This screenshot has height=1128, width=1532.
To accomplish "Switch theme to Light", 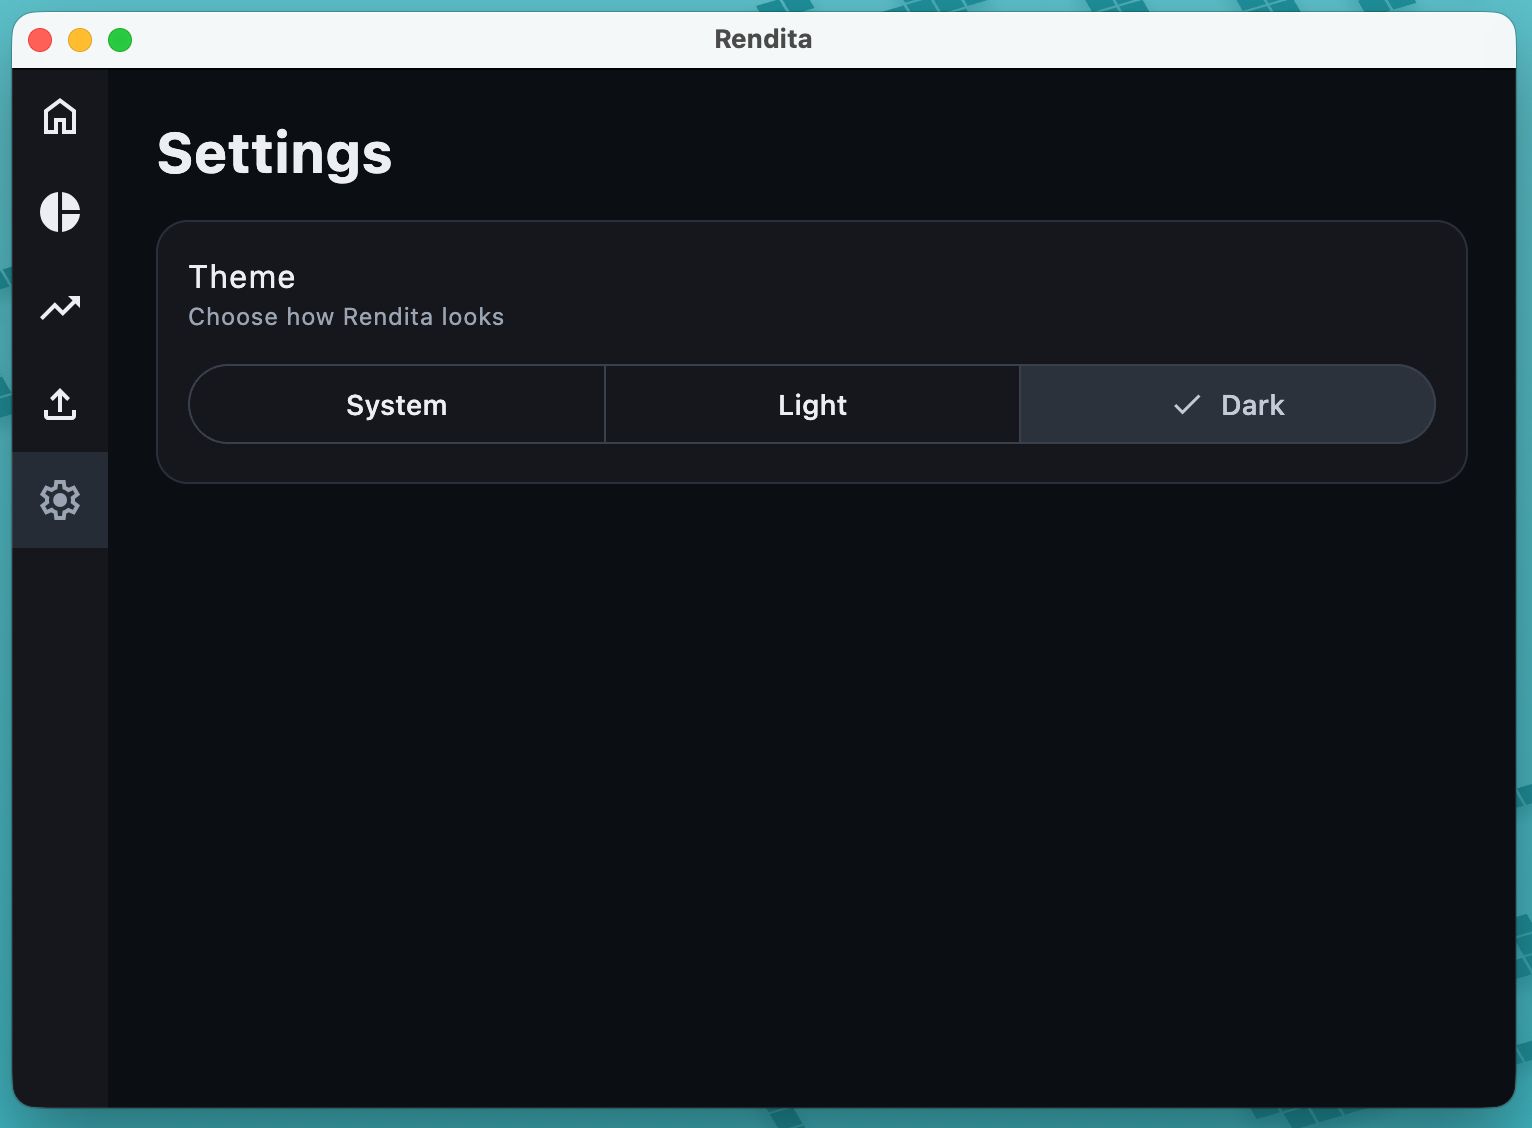I will coord(812,404).
